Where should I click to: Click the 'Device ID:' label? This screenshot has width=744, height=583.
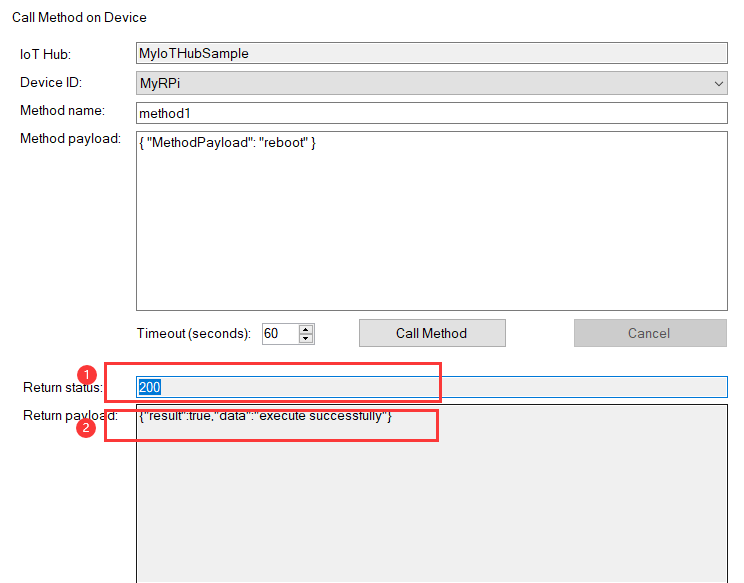coord(51,83)
